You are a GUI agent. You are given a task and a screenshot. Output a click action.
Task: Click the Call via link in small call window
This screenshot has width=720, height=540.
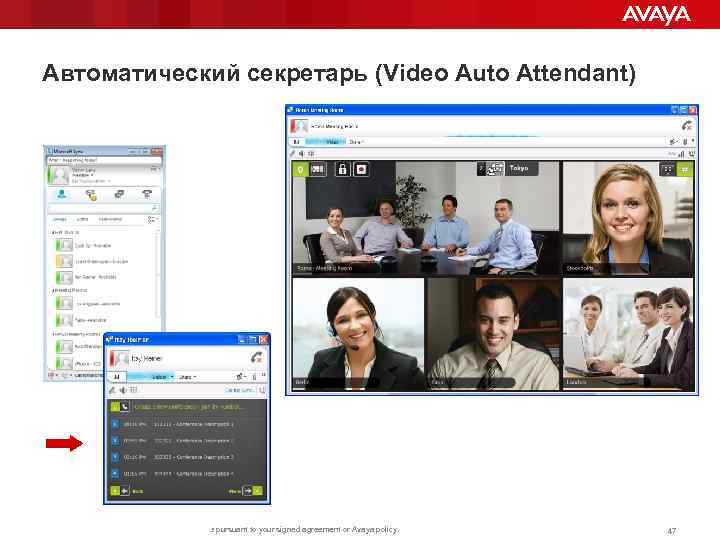(x=239, y=390)
